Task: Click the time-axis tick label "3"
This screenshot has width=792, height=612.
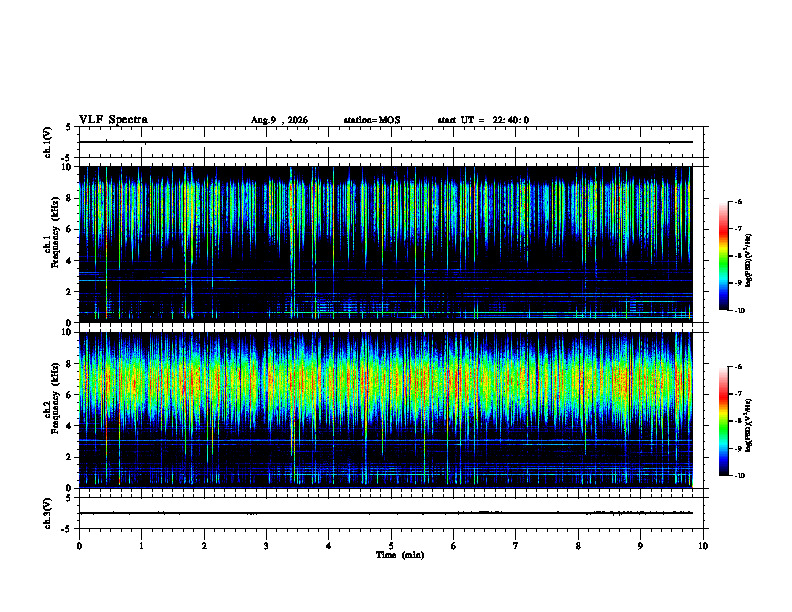Action: (x=266, y=546)
